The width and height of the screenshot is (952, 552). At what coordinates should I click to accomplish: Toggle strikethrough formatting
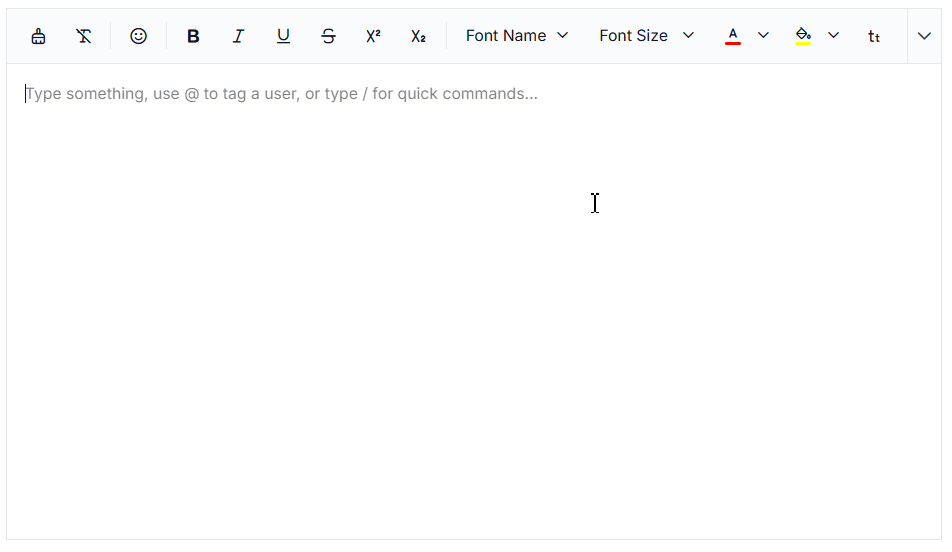[x=328, y=36]
